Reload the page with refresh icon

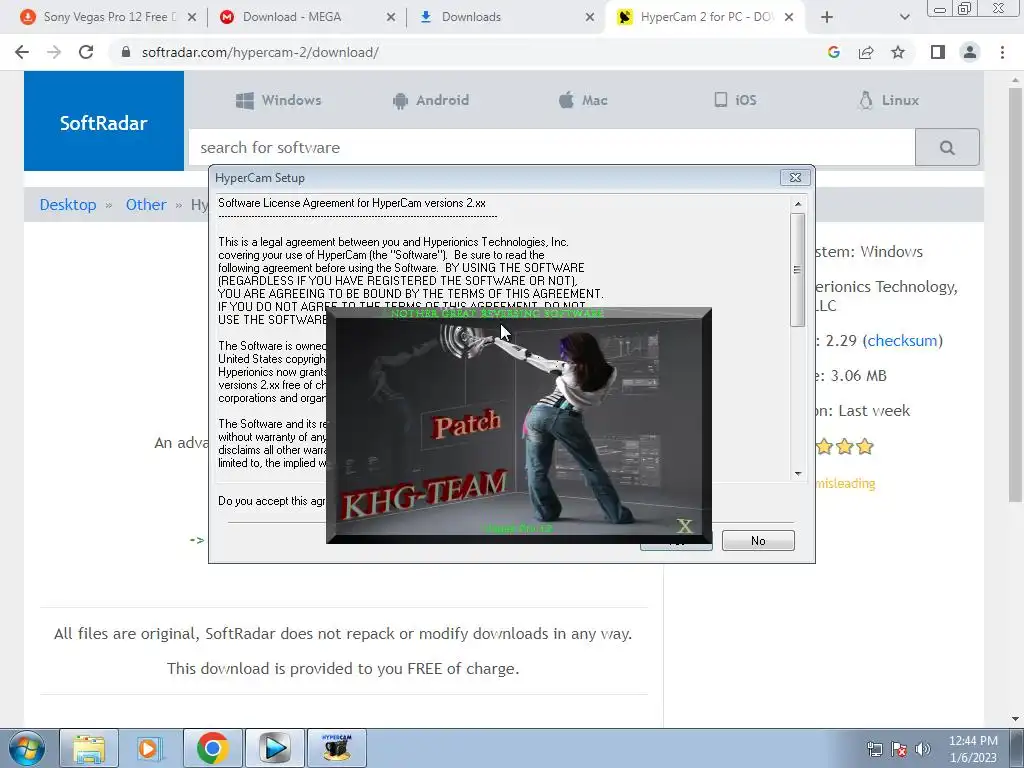click(x=86, y=52)
